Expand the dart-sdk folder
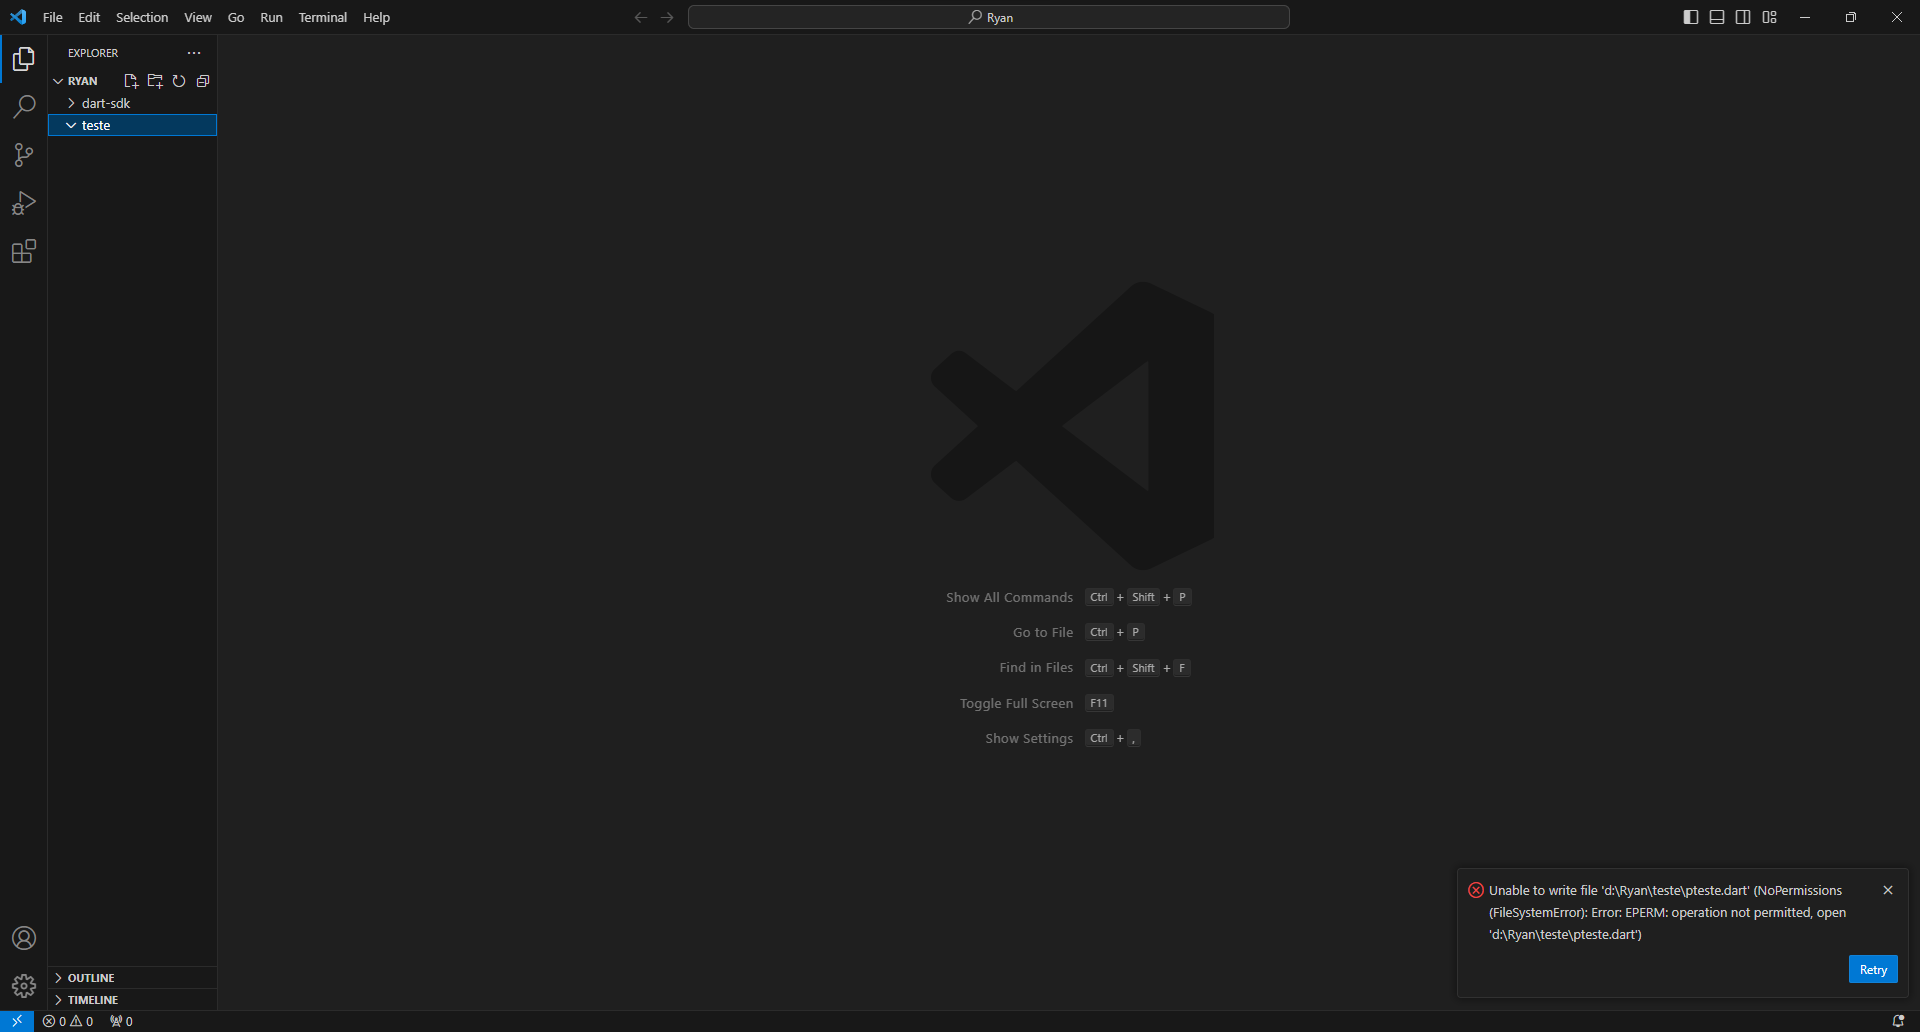 pyautogui.click(x=132, y=103)
